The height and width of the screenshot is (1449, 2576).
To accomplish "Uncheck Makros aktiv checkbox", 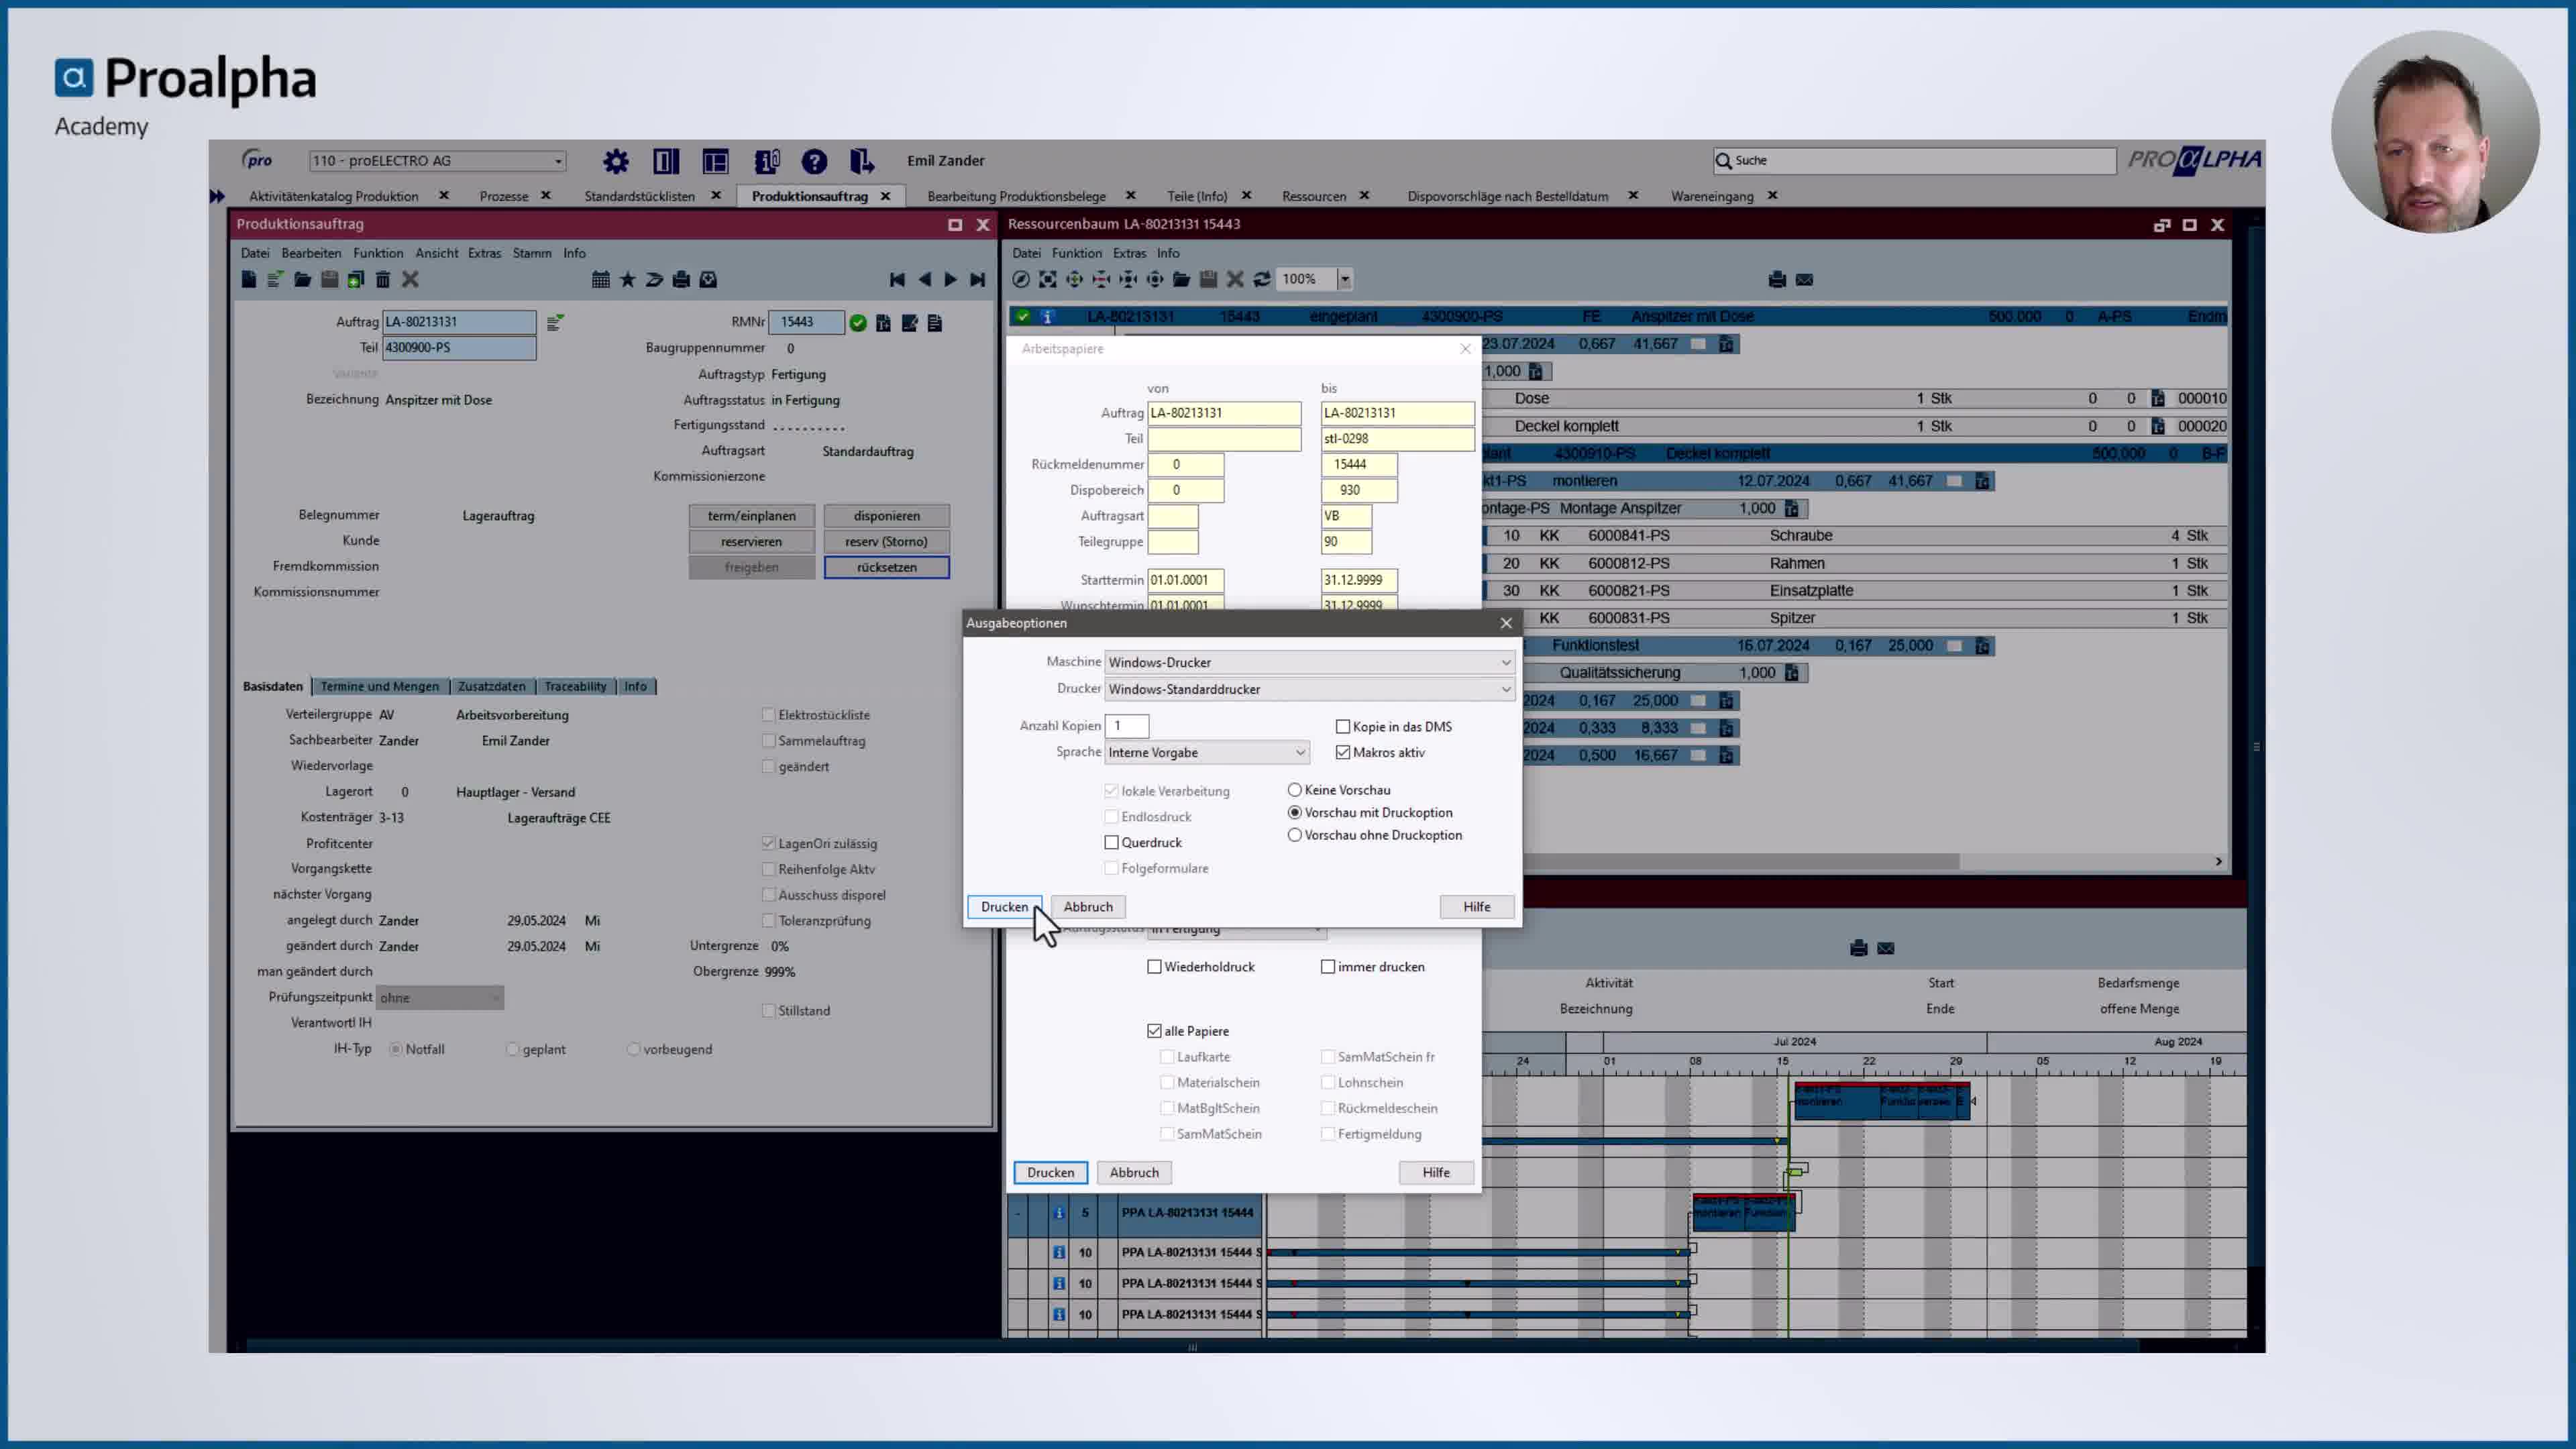I will [x=1343, y=753].
